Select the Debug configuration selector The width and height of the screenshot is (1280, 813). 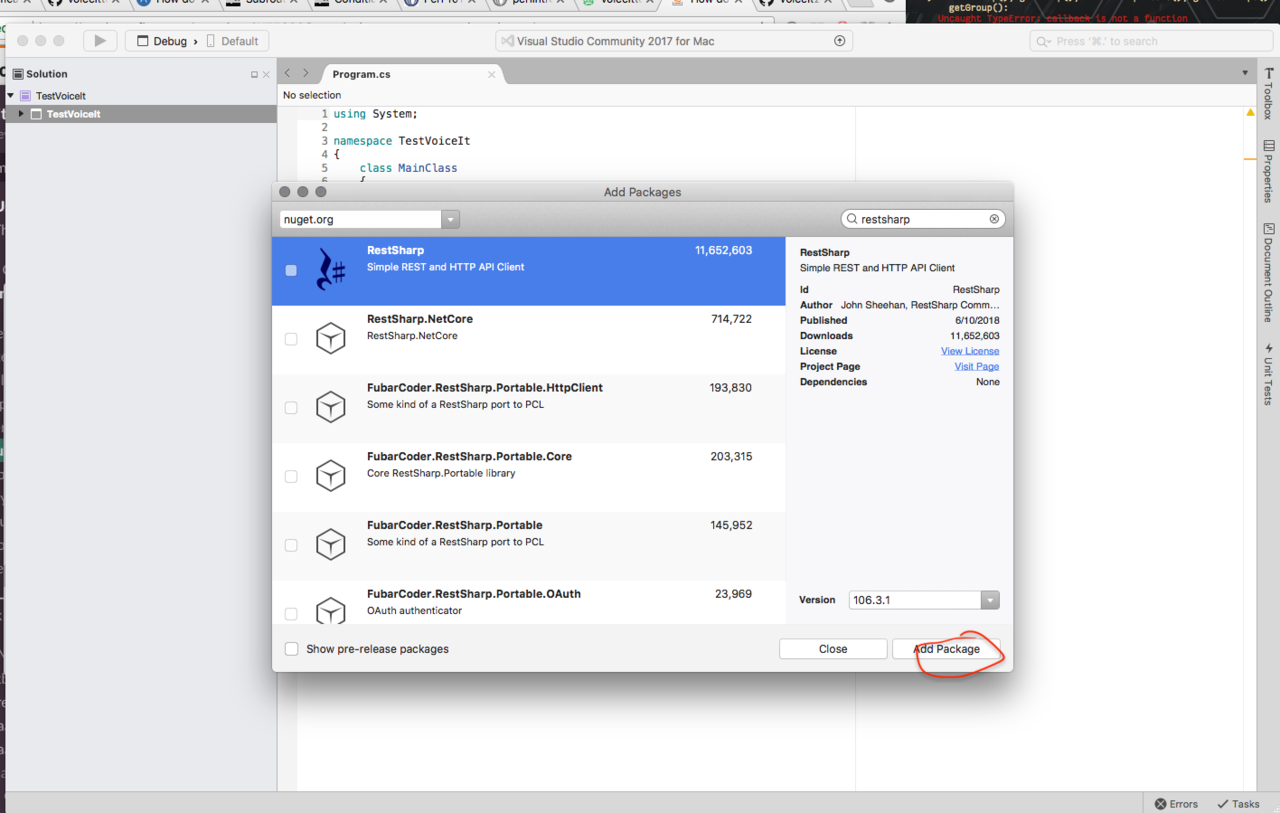(169, 41)
